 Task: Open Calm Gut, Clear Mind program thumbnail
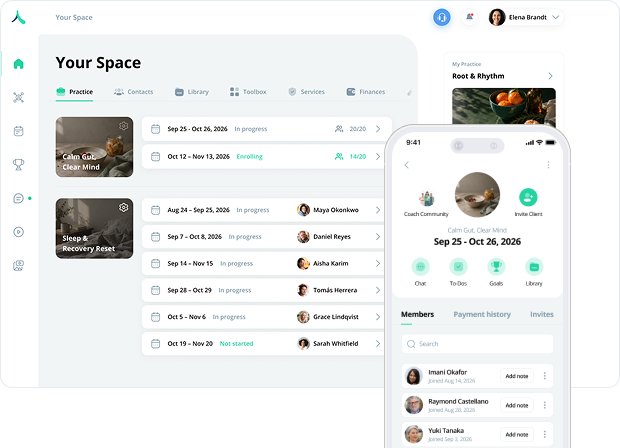95,147
